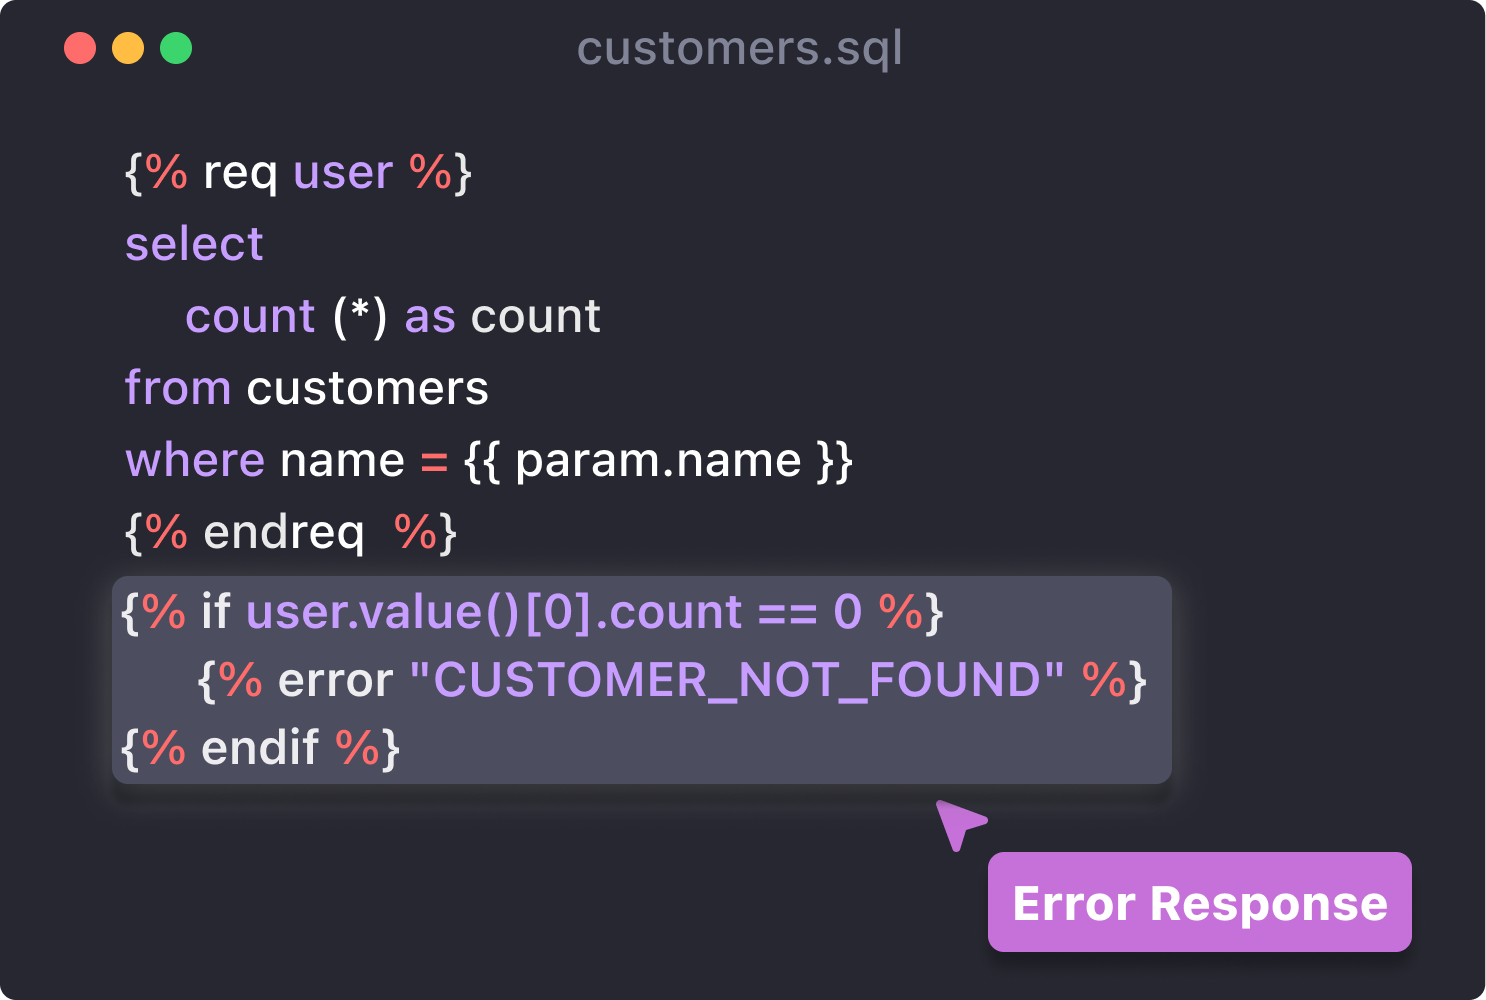Click the "as" keyword before the alias
The width and height of the screenshot is (1486, 1000).
[x=430, y=317]
